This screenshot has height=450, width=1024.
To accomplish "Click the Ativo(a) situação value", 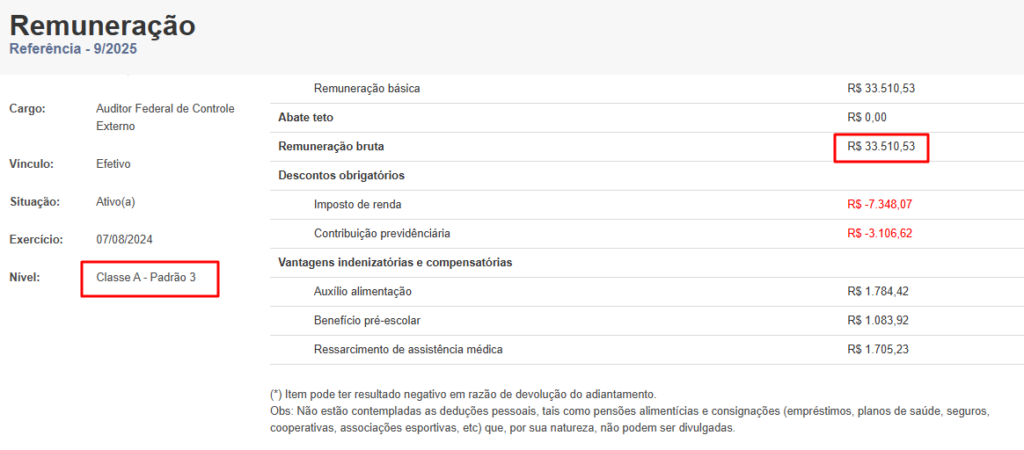I will click(x=115, y=202).
